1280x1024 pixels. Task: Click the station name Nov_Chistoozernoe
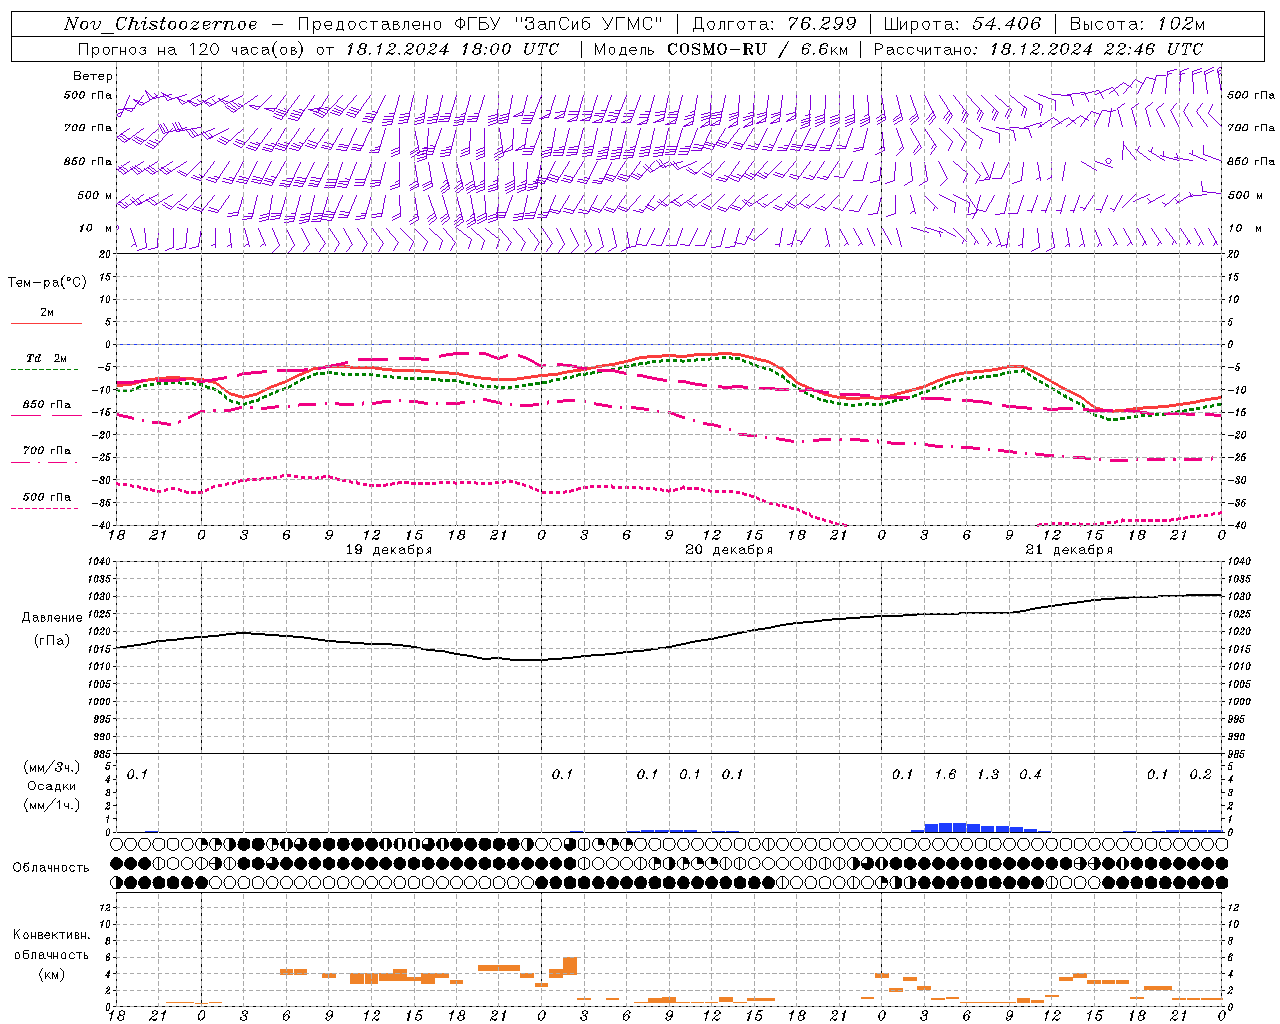tap(160, 24)
